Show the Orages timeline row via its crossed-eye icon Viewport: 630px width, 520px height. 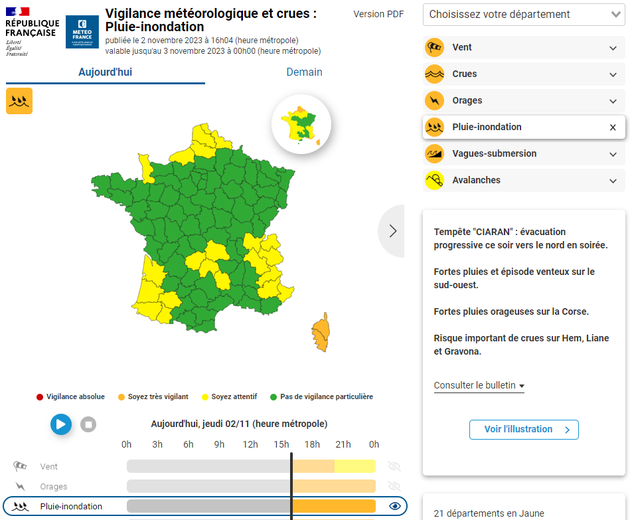395,486
